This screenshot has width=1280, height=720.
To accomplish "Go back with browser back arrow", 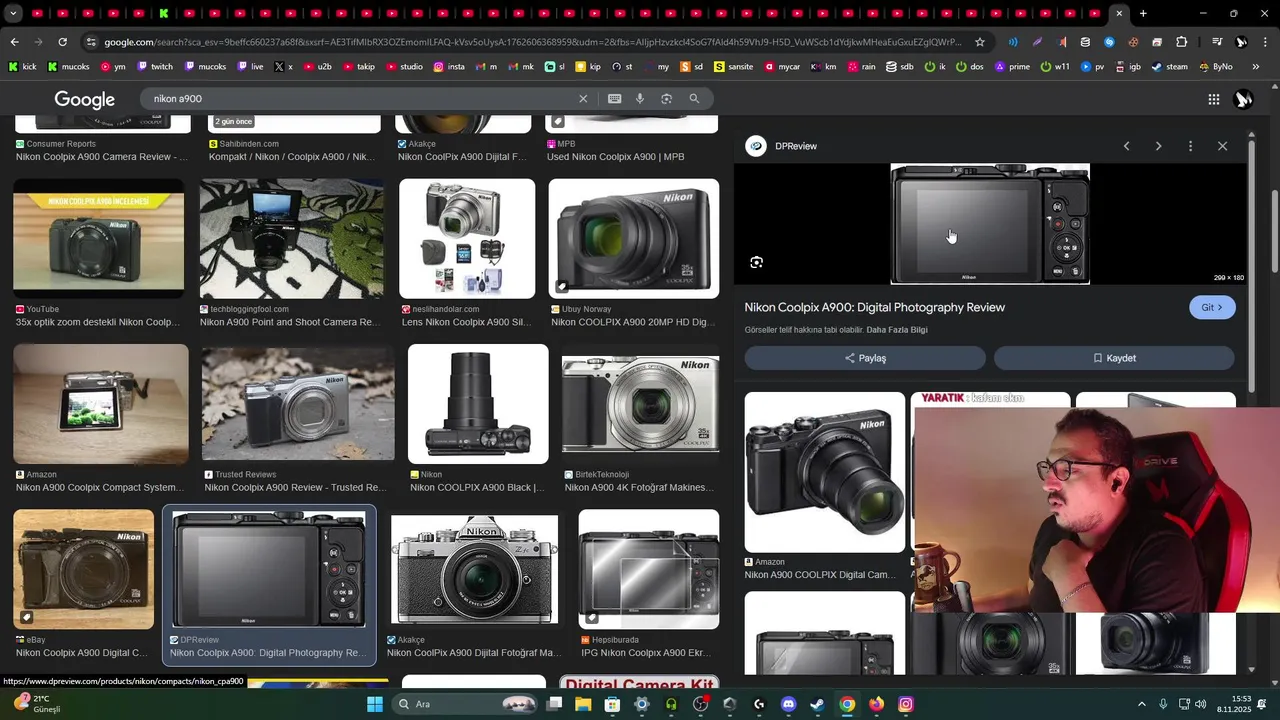I will point(14,42).
